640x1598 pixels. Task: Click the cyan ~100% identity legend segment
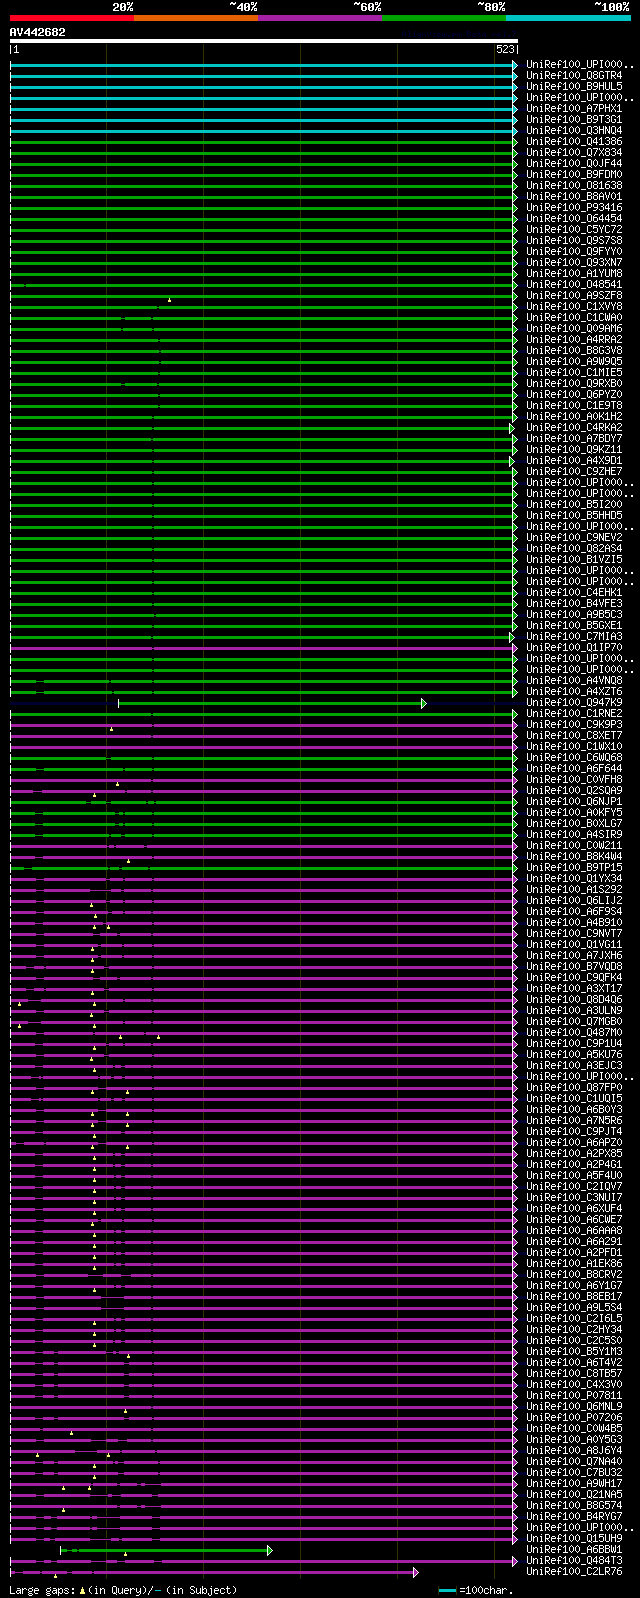pos(568,18)
